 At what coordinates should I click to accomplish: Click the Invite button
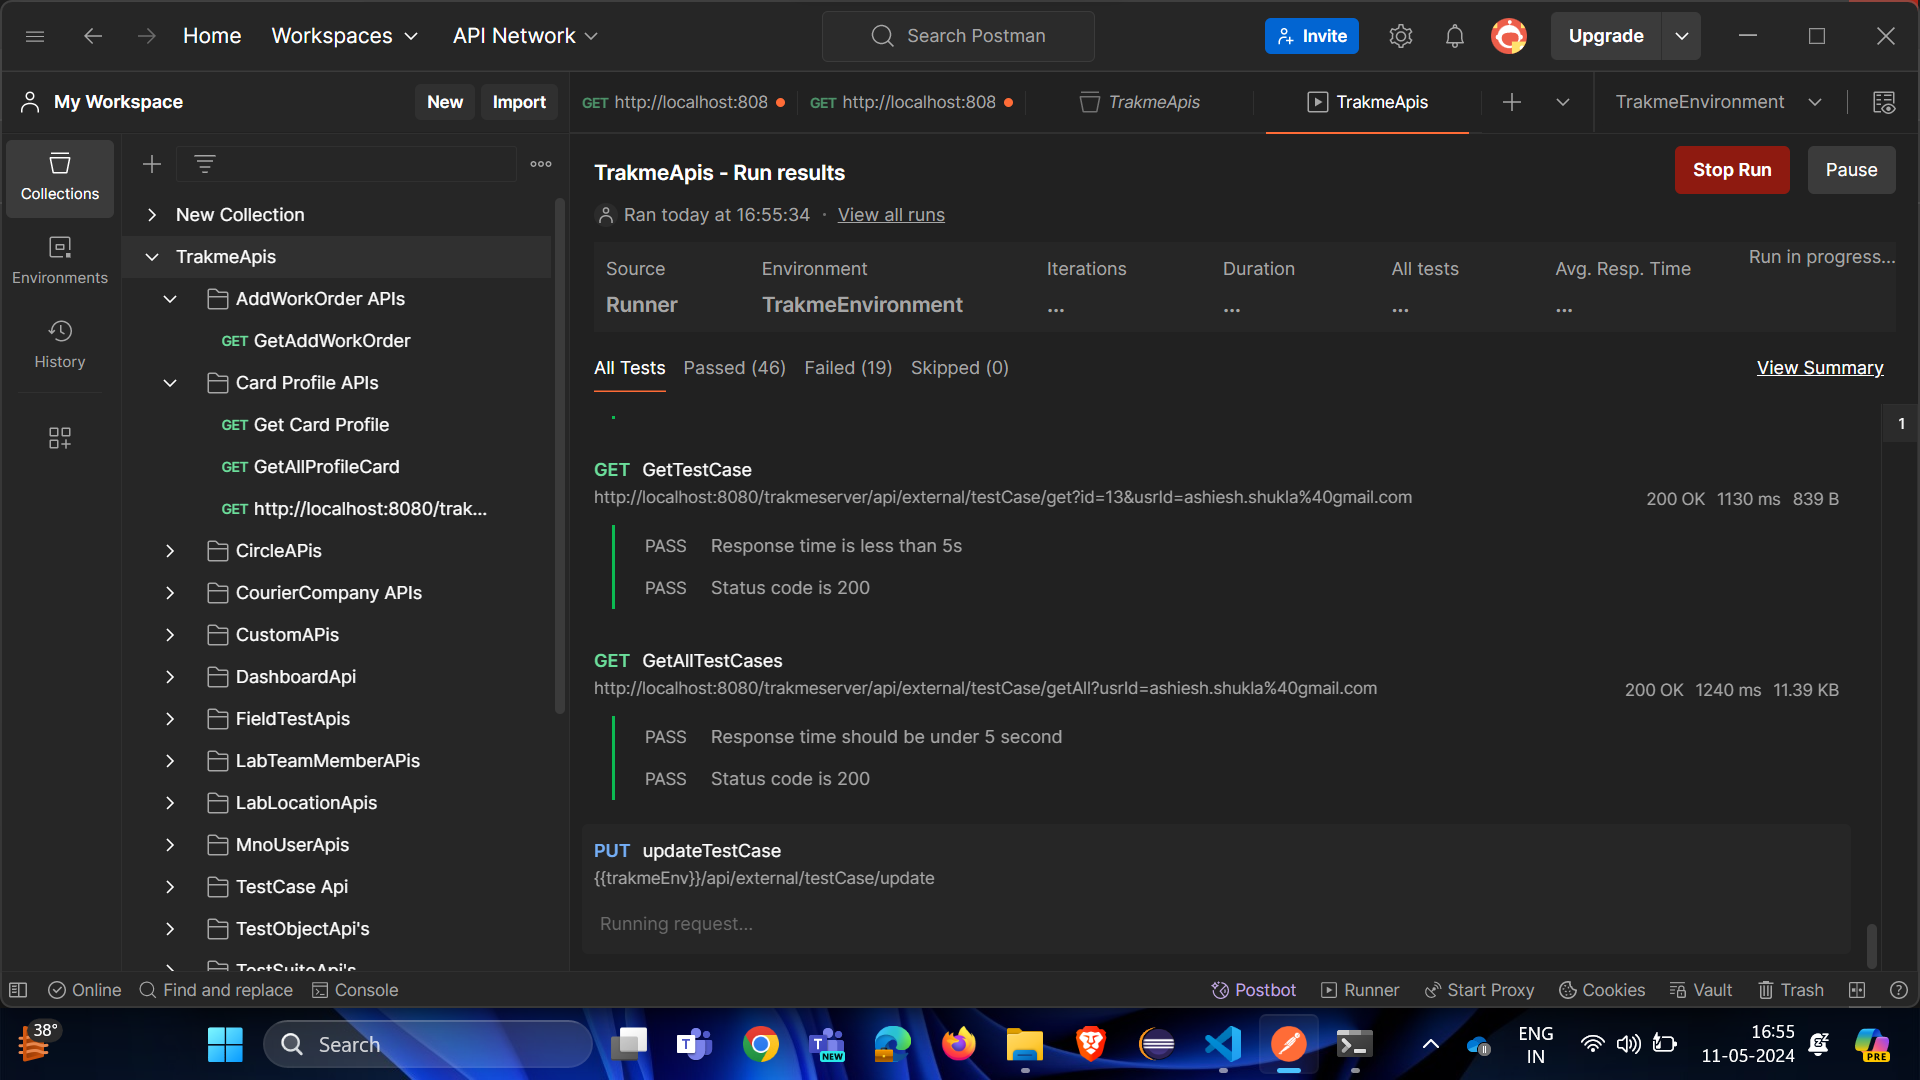tap(1312, 36)
